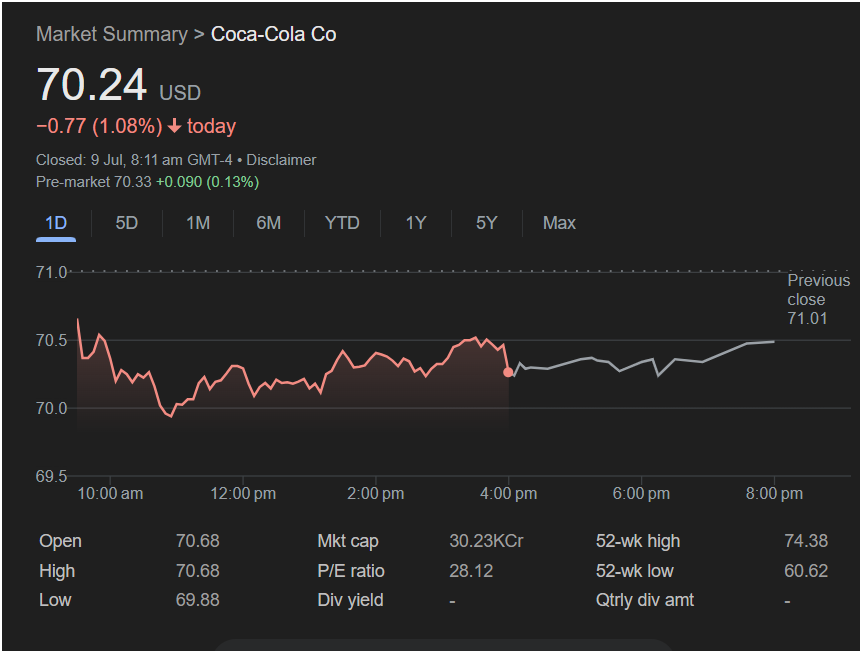Viewport: 862px width, 653px height.
Task: Click the +0.090 (0.13%) pre-market change
Action: coord(207,182)
